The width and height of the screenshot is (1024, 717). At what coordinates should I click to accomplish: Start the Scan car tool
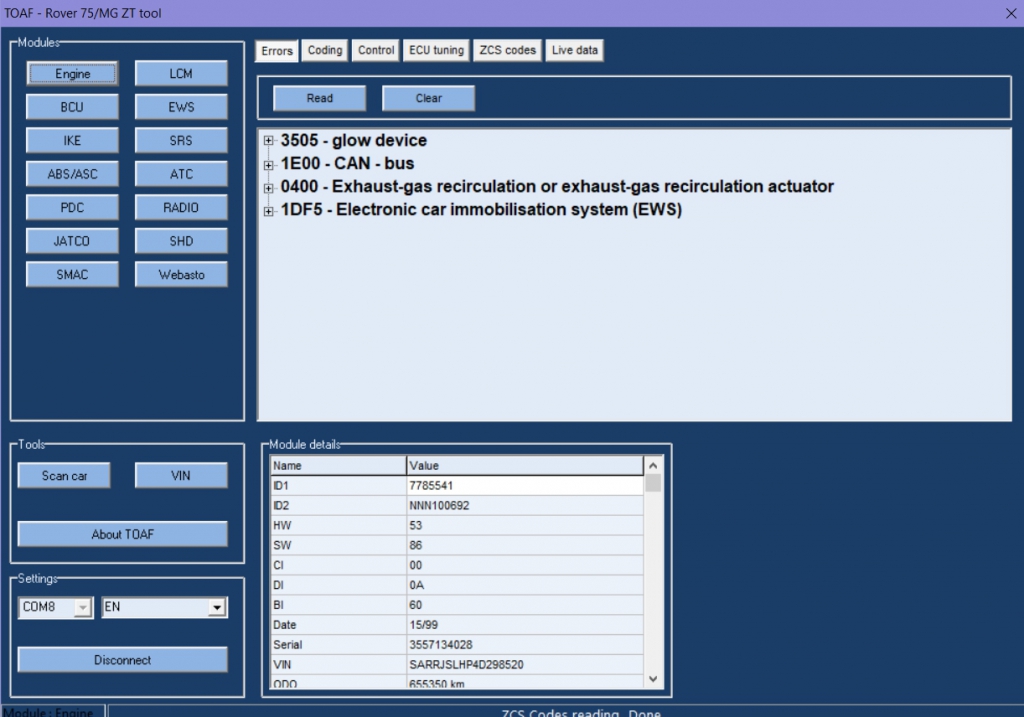64,476
